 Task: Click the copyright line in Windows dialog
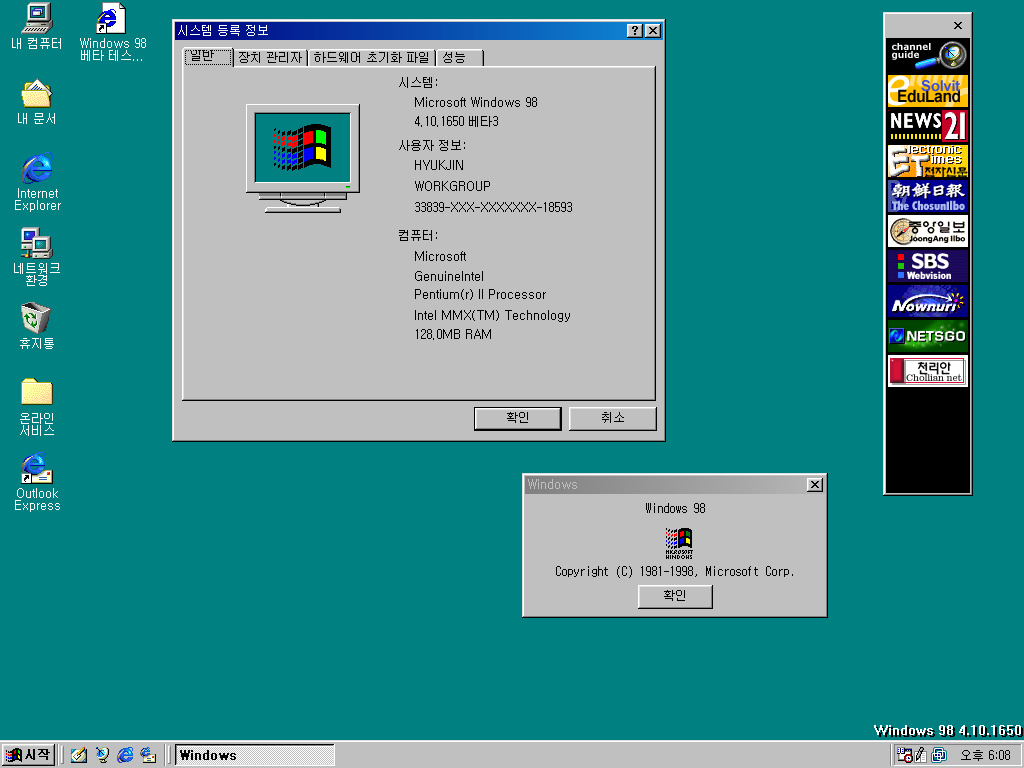click(x=675, y=571)
